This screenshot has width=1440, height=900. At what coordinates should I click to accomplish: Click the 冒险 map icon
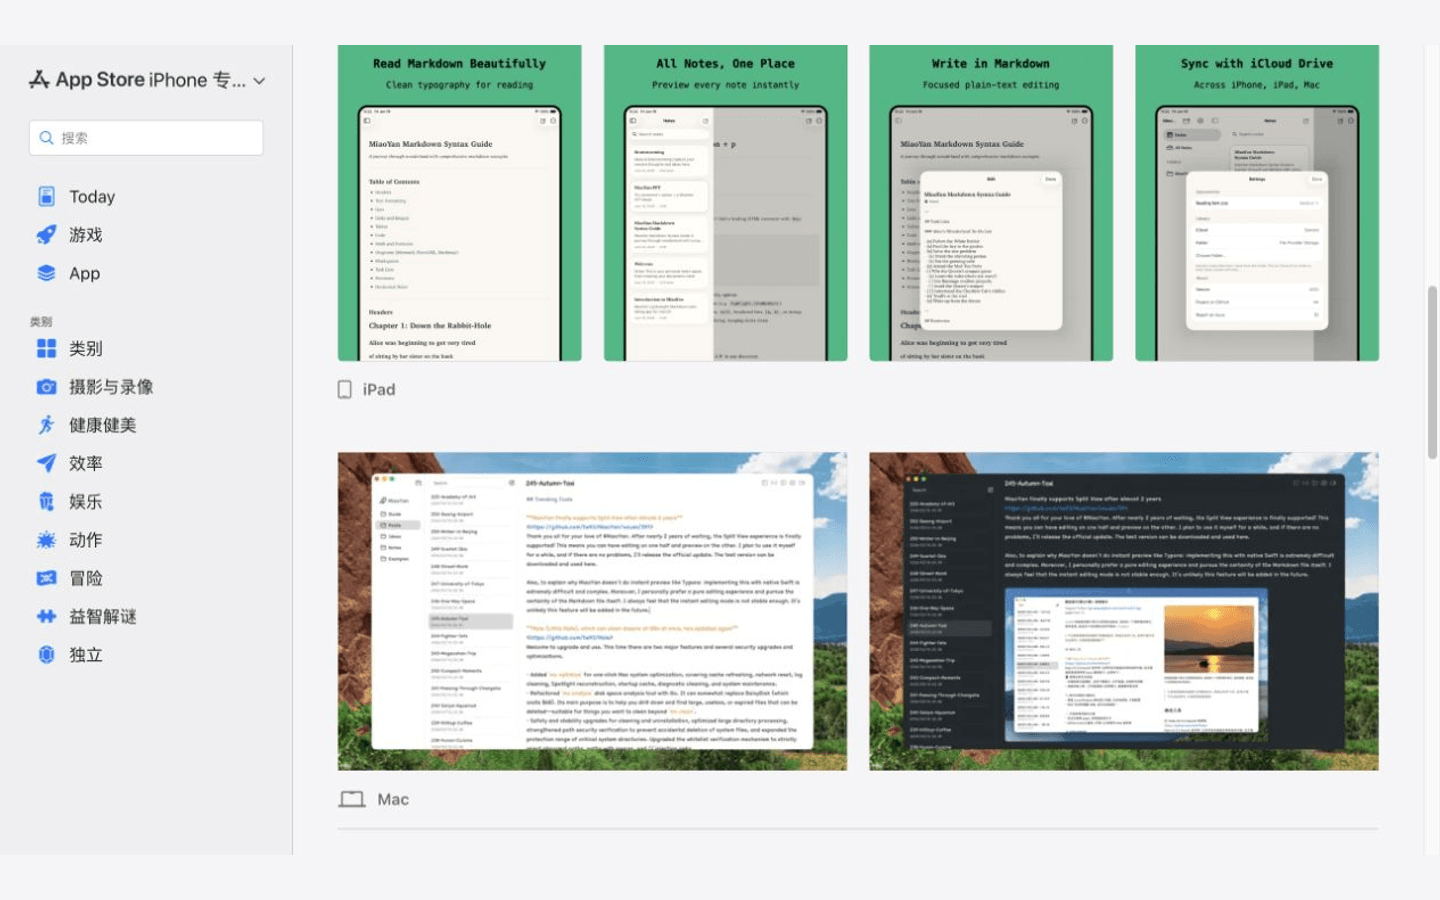pyautogui.click(x=46, y=578)
